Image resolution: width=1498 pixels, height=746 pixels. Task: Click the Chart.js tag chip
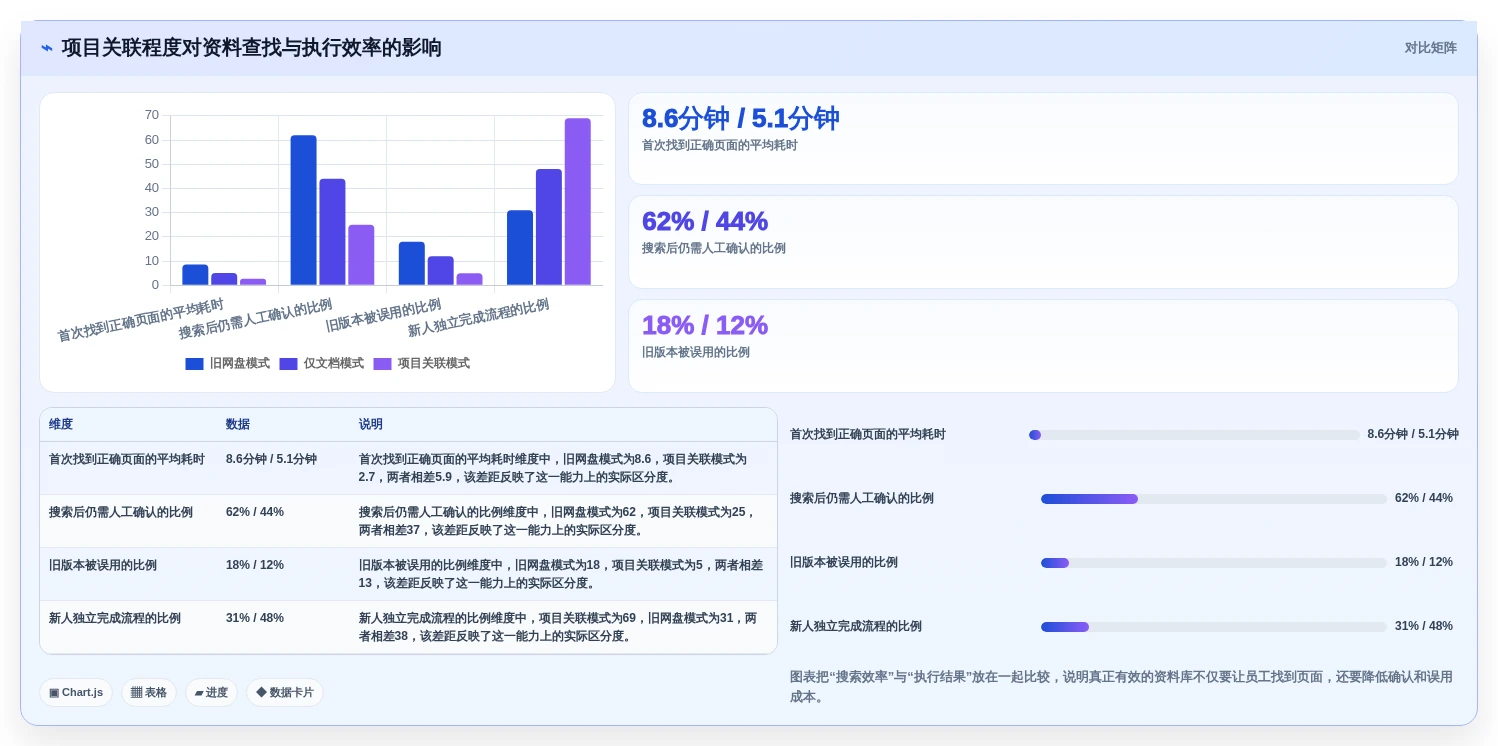(x=76, y=692)
